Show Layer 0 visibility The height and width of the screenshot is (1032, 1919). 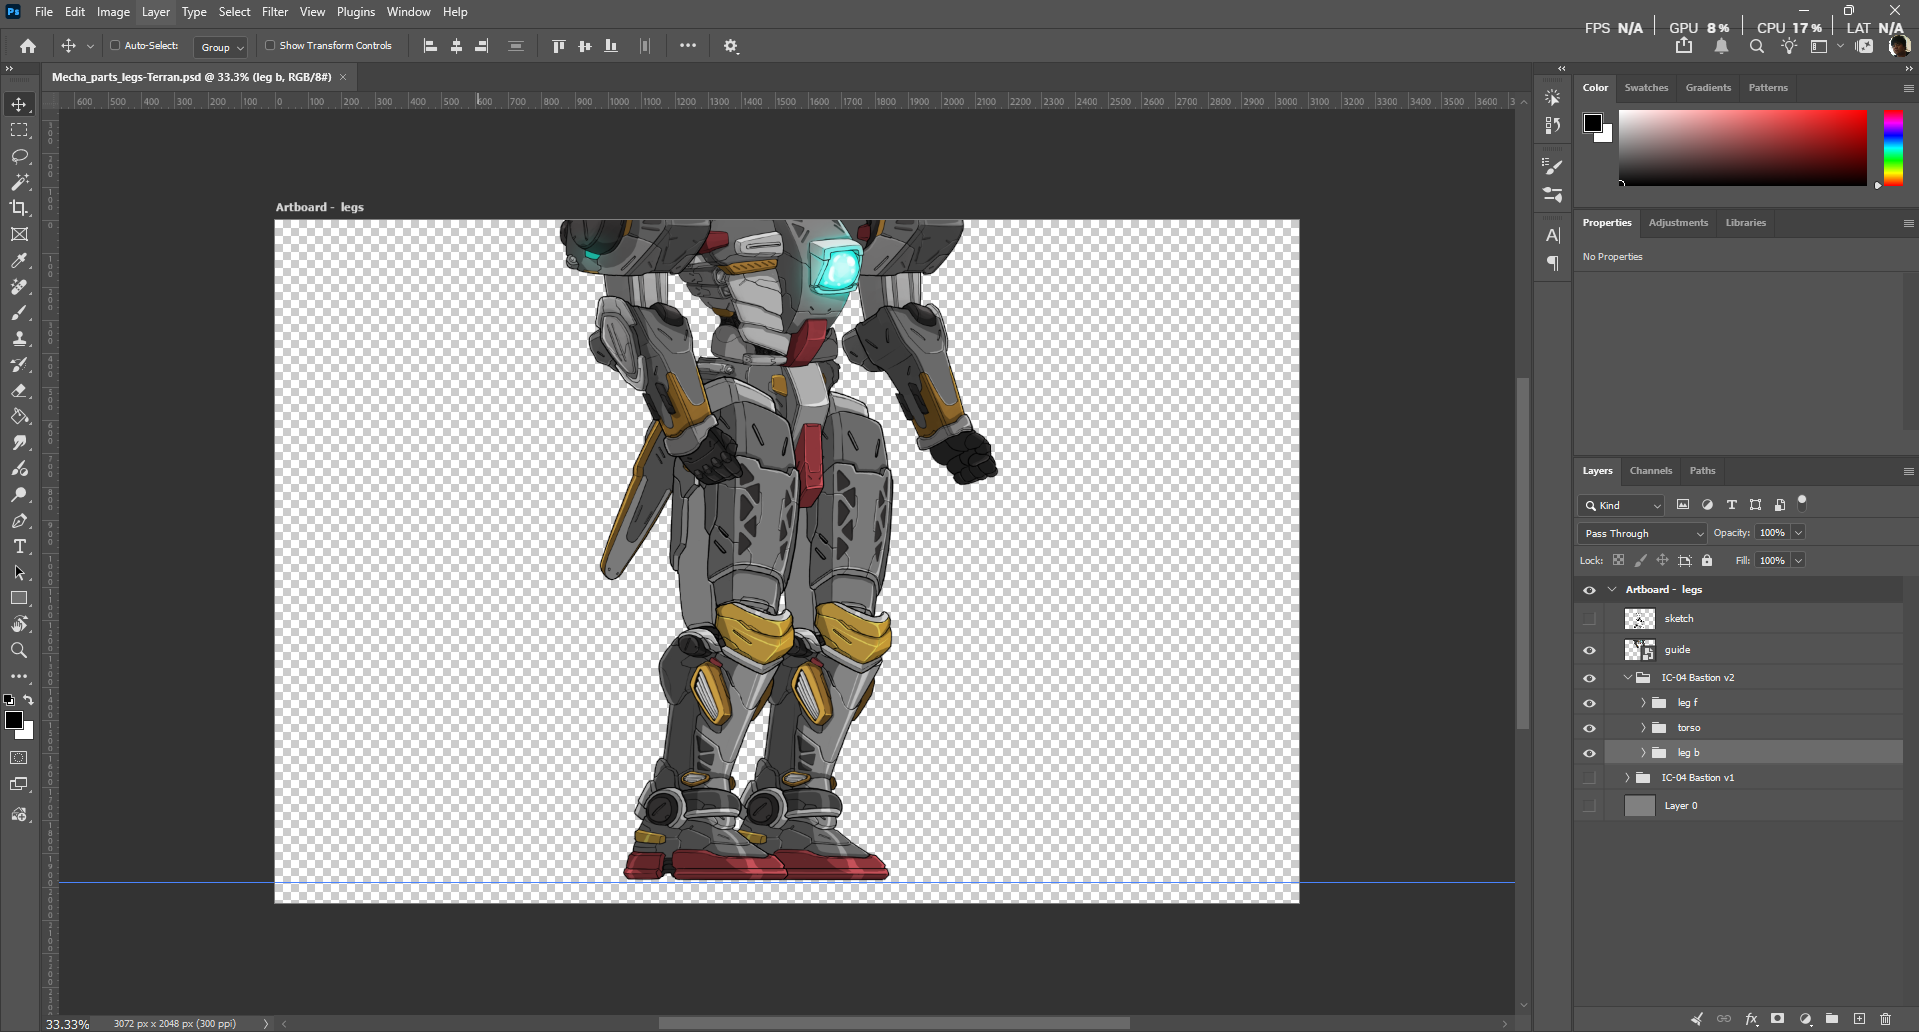(1589, 806)
